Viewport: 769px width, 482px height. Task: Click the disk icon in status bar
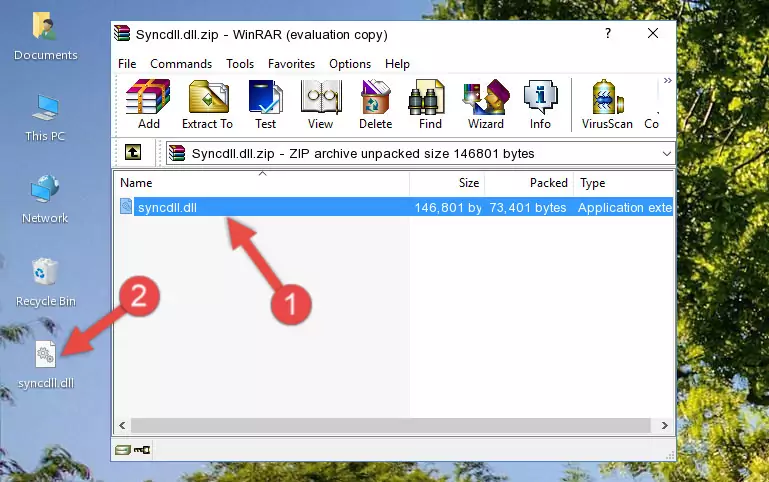123,450
